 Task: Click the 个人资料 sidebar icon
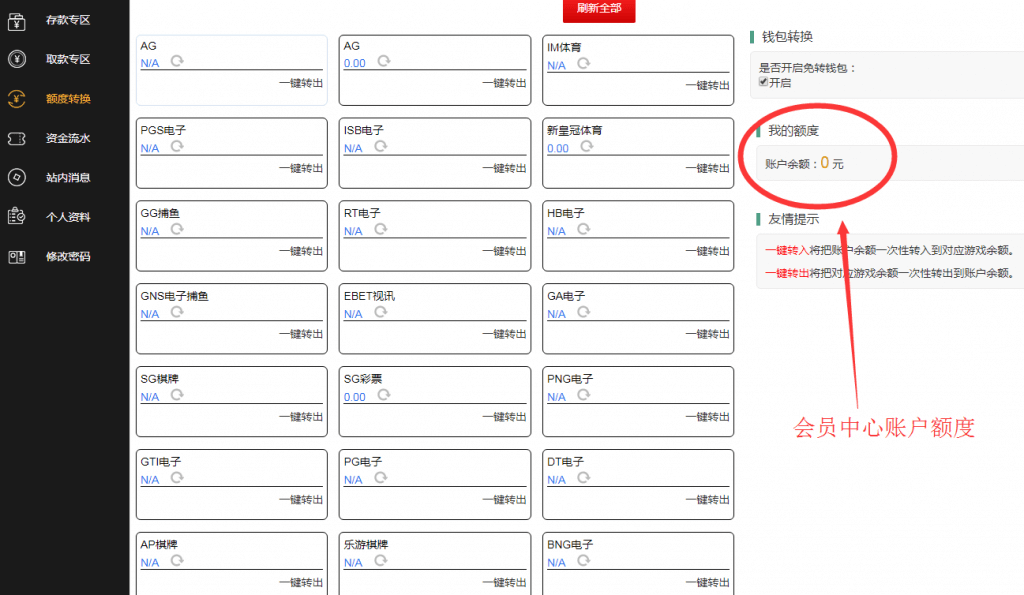click(16, 217)
